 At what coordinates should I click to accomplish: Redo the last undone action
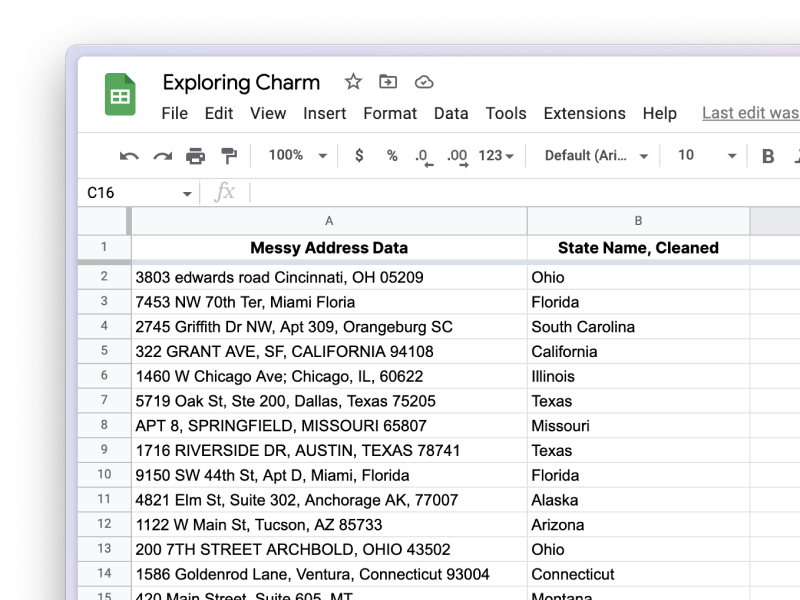pos(162,156)
